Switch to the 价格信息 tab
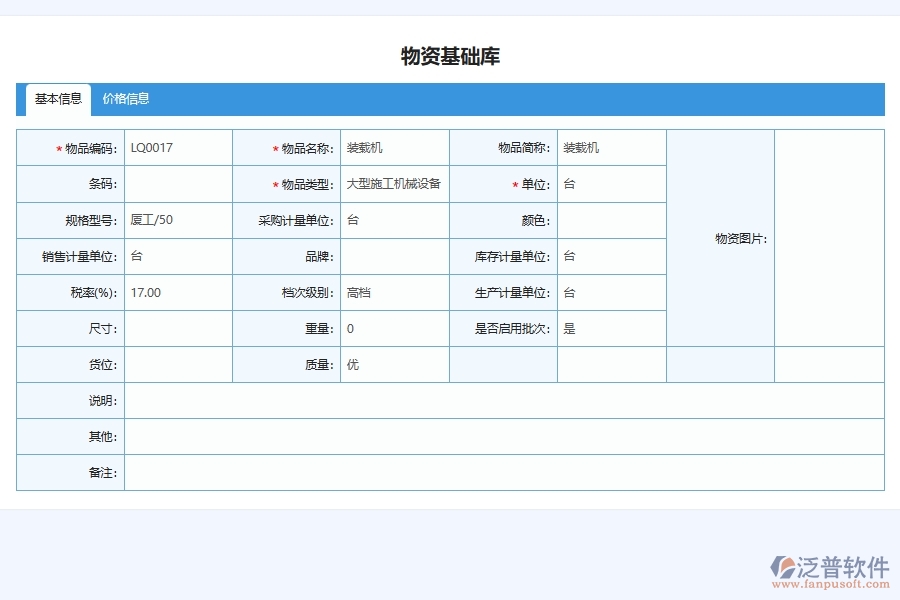The width and height of the screenshot is (900, 600). [126, 99]
